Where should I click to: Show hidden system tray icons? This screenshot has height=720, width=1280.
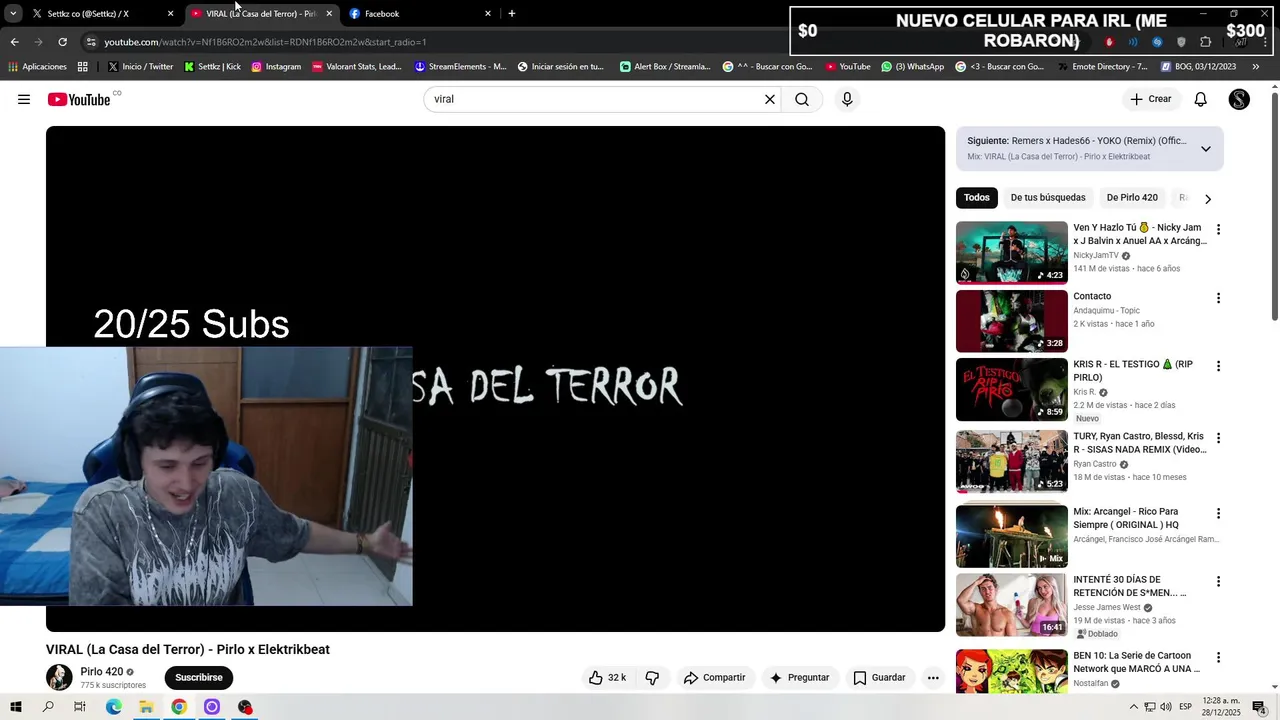[x=1134, y=707]
